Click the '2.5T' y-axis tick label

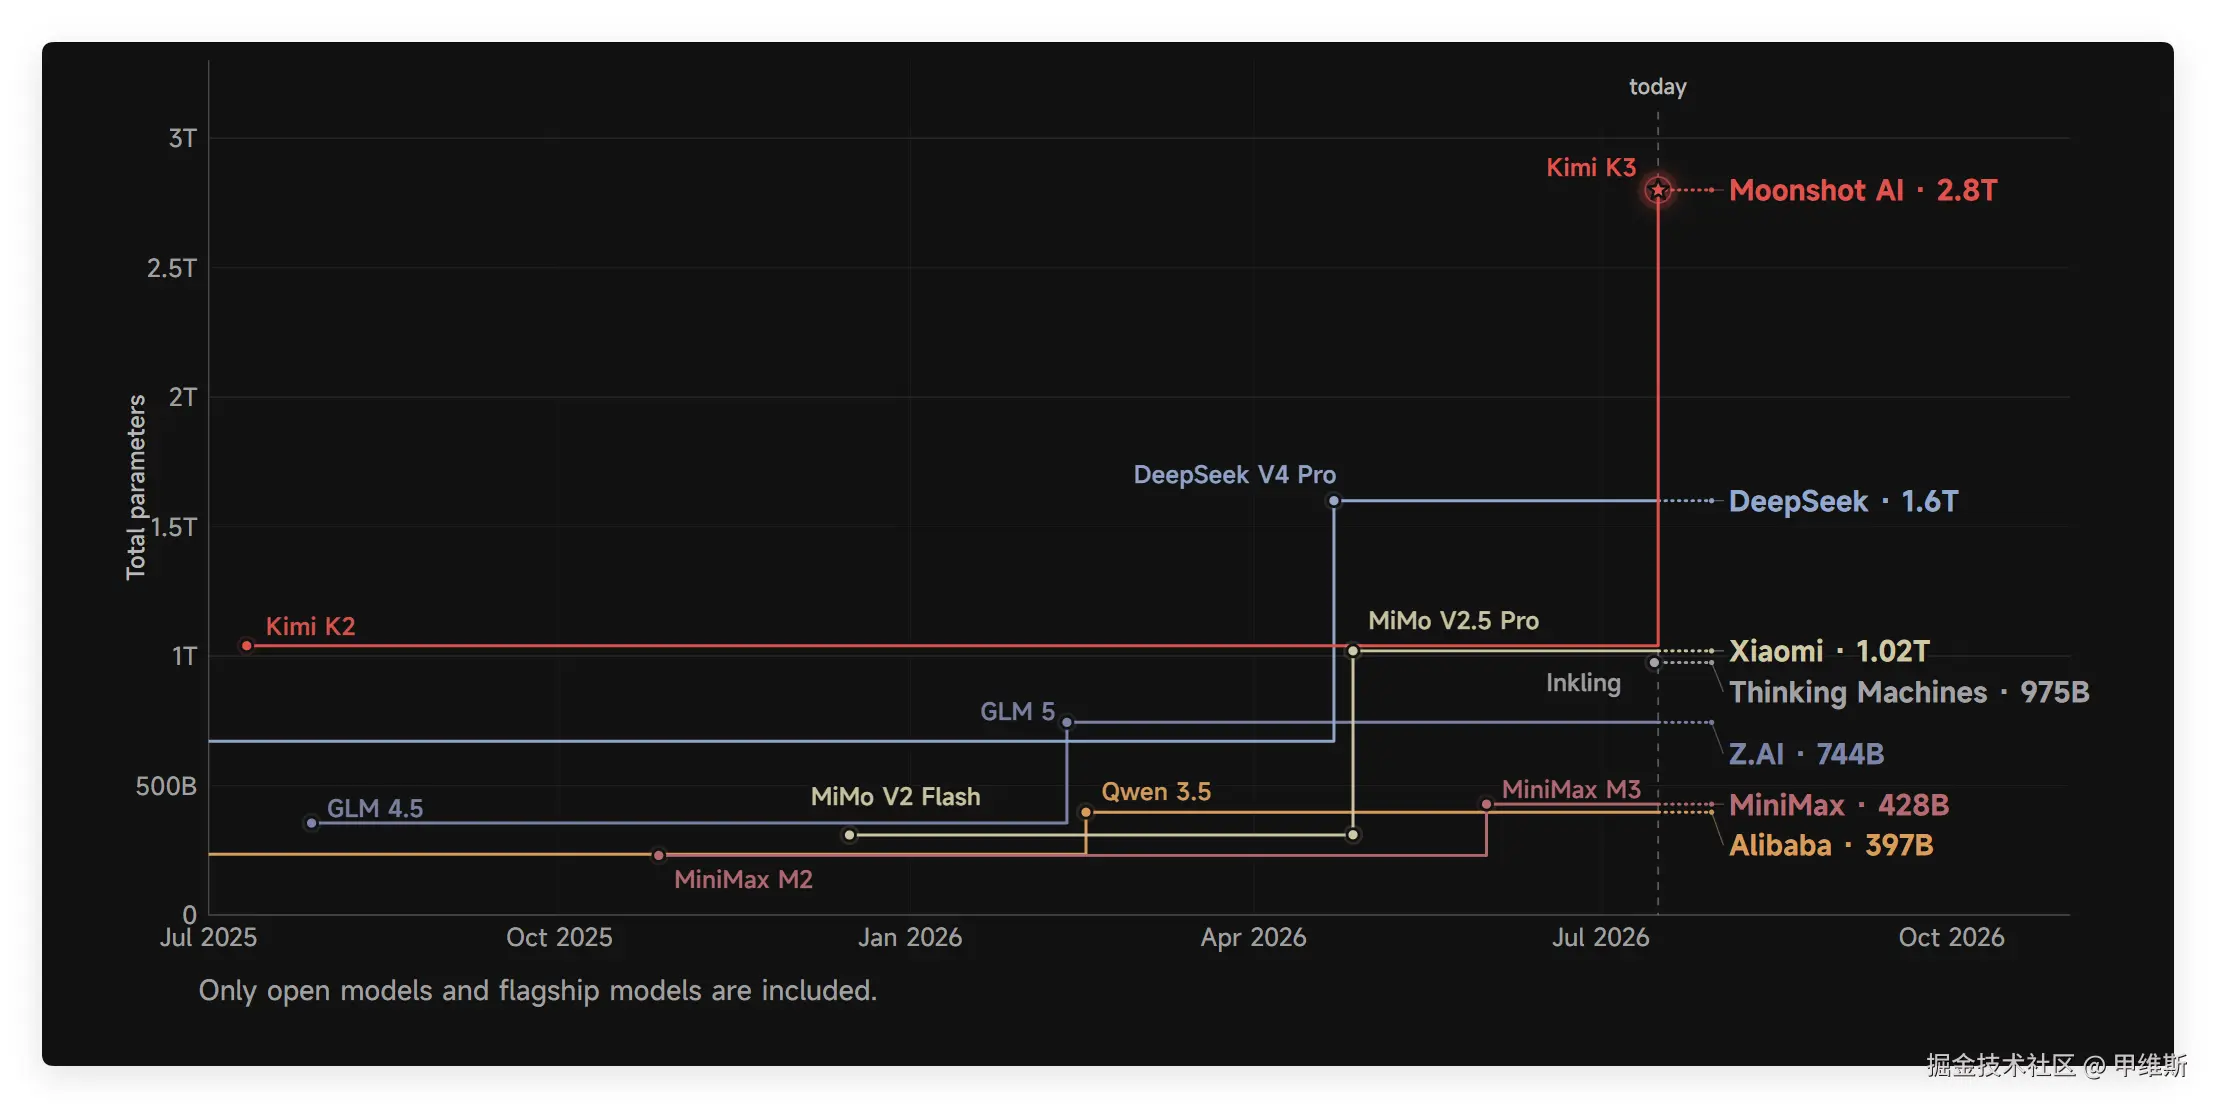pyautogui.click(x=171, y=268)
